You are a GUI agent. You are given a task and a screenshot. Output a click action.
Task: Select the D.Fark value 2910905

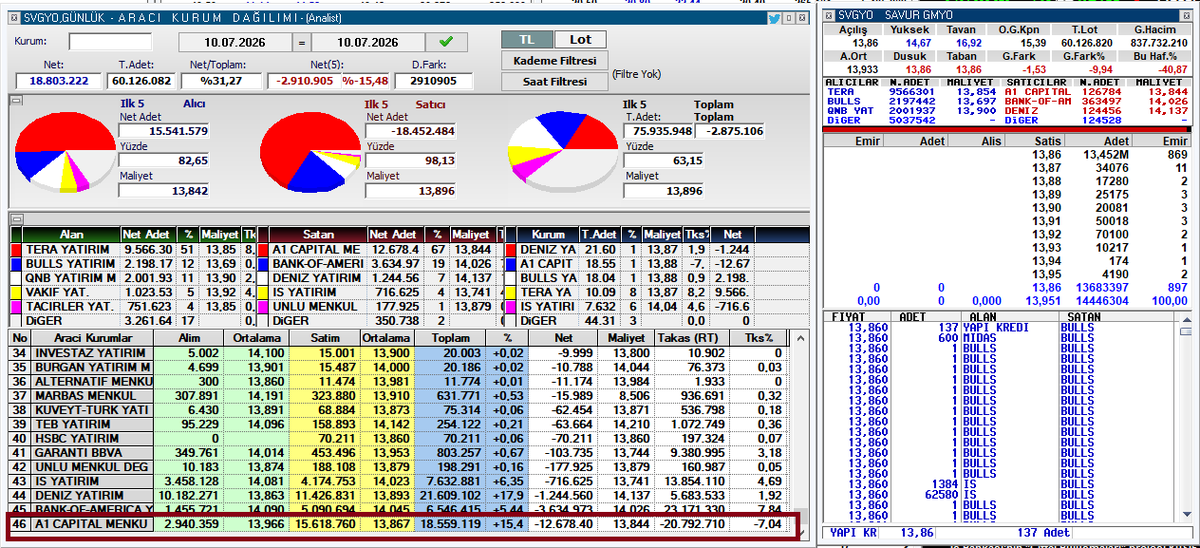pyautogui.click(x=433, y=81)
